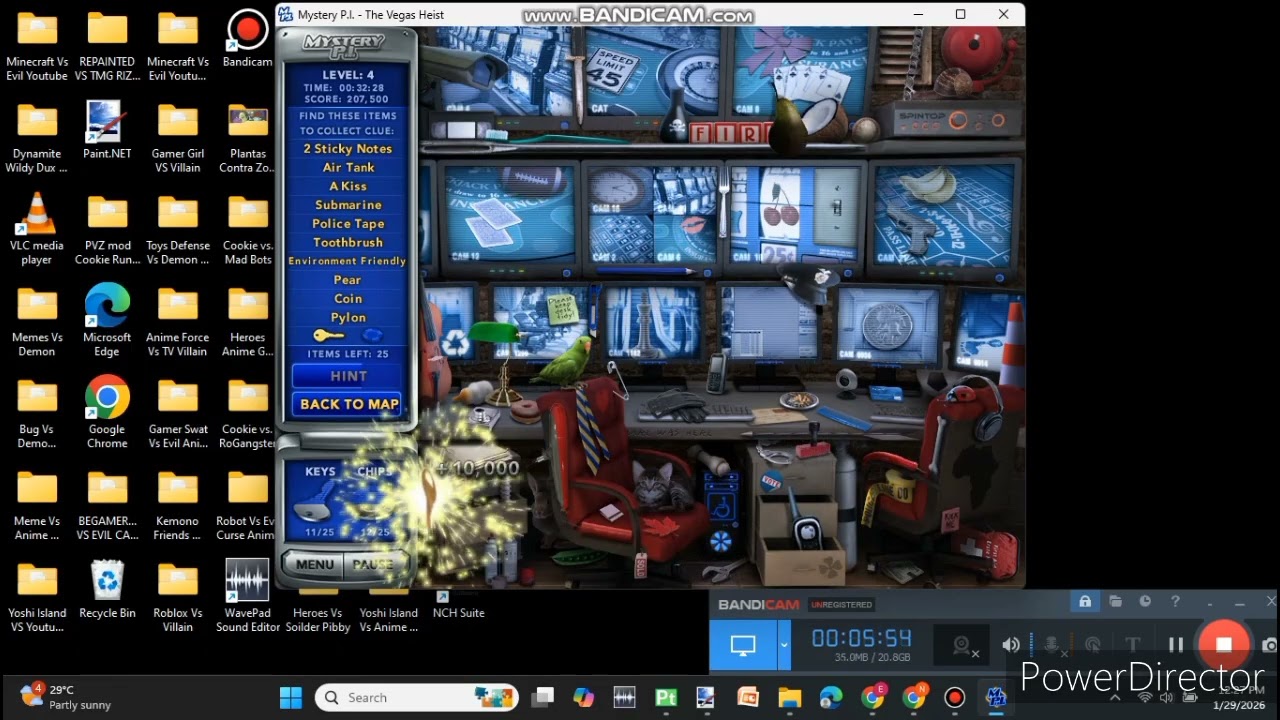Select the Memes Vs Demon folder
The image size is (1280, 720).
coord(37,320)
